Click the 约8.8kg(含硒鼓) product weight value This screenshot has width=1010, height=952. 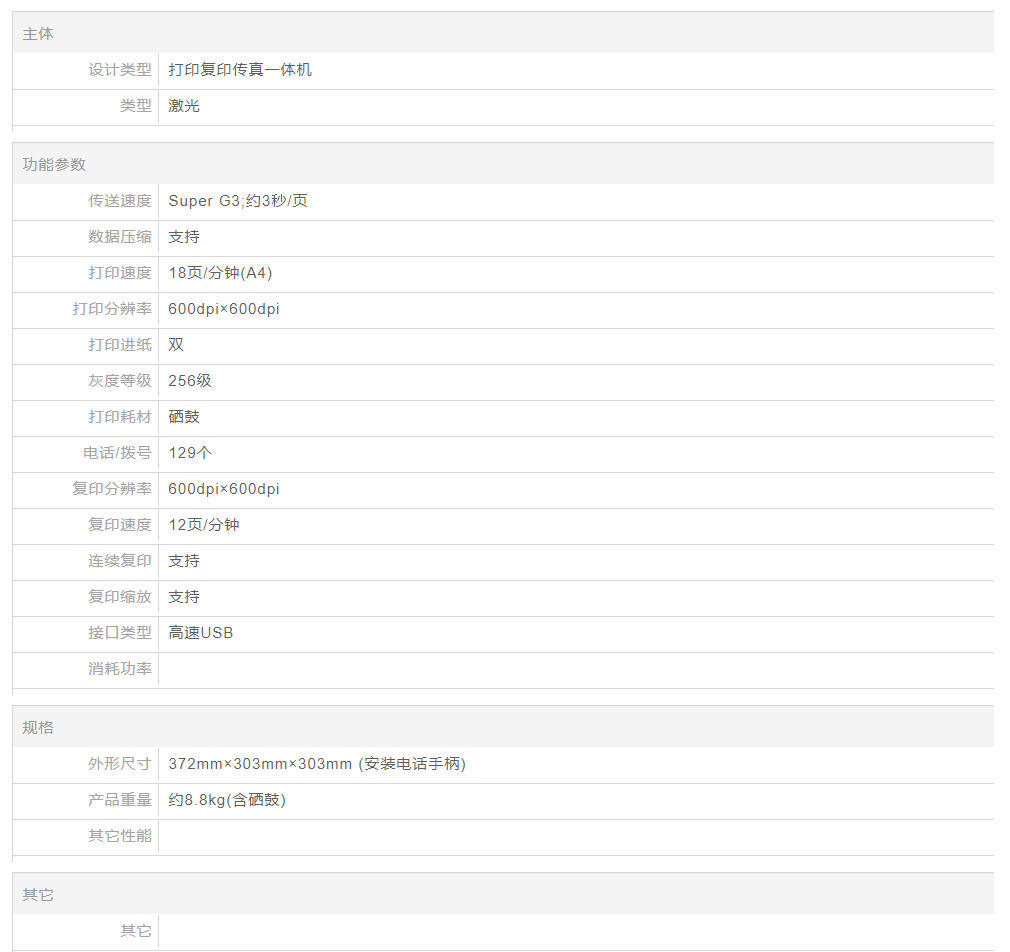[x=227, y=800]
